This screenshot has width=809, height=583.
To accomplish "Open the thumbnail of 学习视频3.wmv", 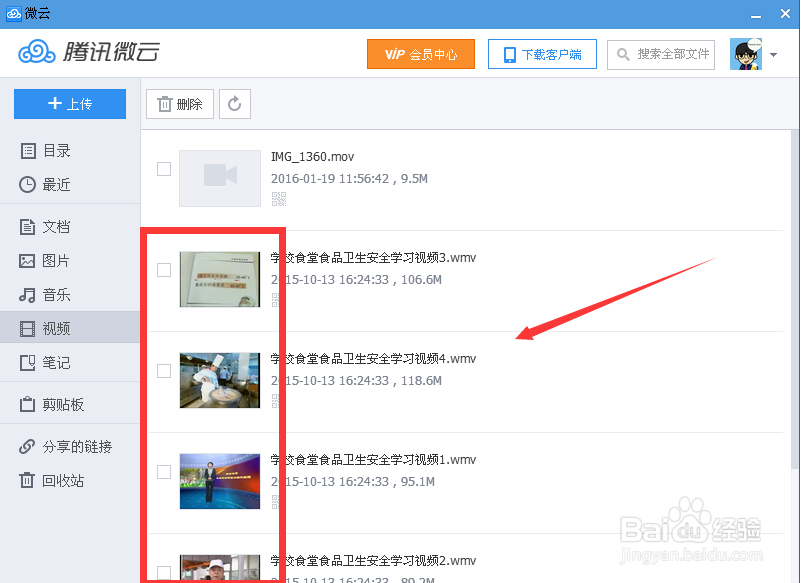I will click(220, 279).
